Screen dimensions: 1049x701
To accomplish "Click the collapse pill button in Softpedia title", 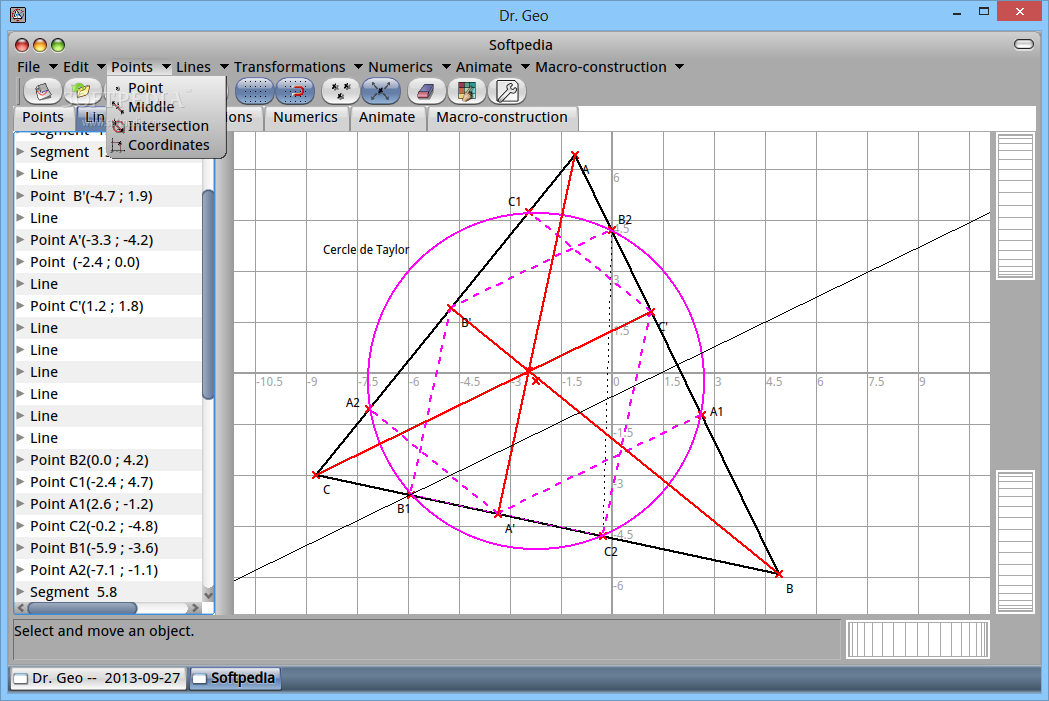I will (x=1024, y=44).
